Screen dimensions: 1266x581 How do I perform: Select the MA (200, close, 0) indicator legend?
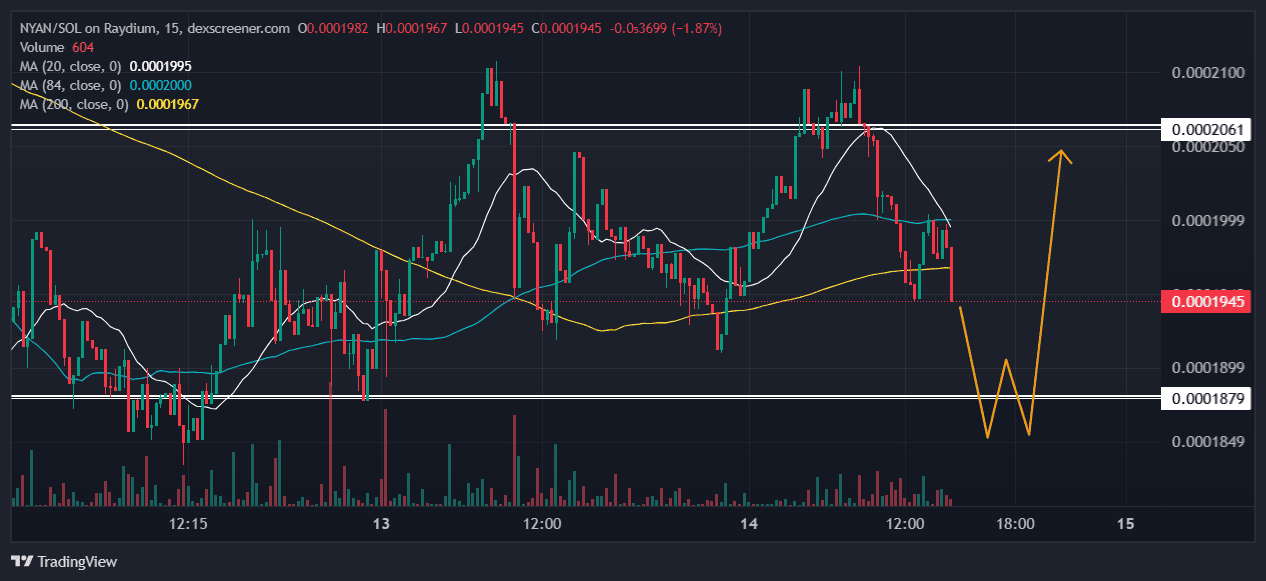click(x=71, y=104)
